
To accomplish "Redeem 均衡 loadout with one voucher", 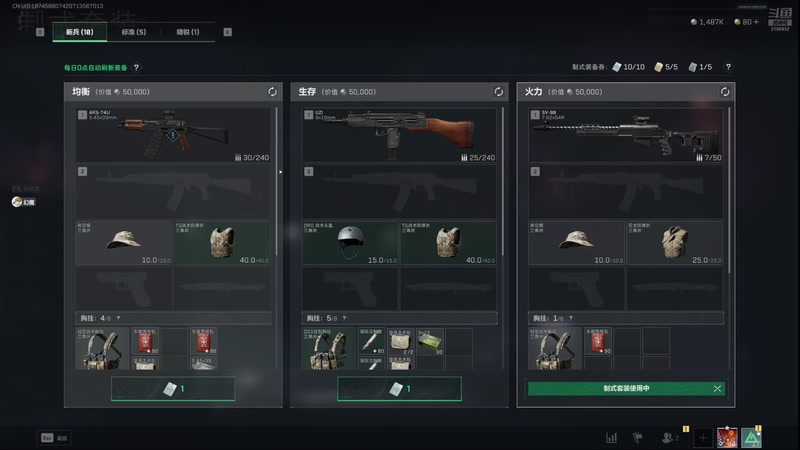I will [173, 389].
